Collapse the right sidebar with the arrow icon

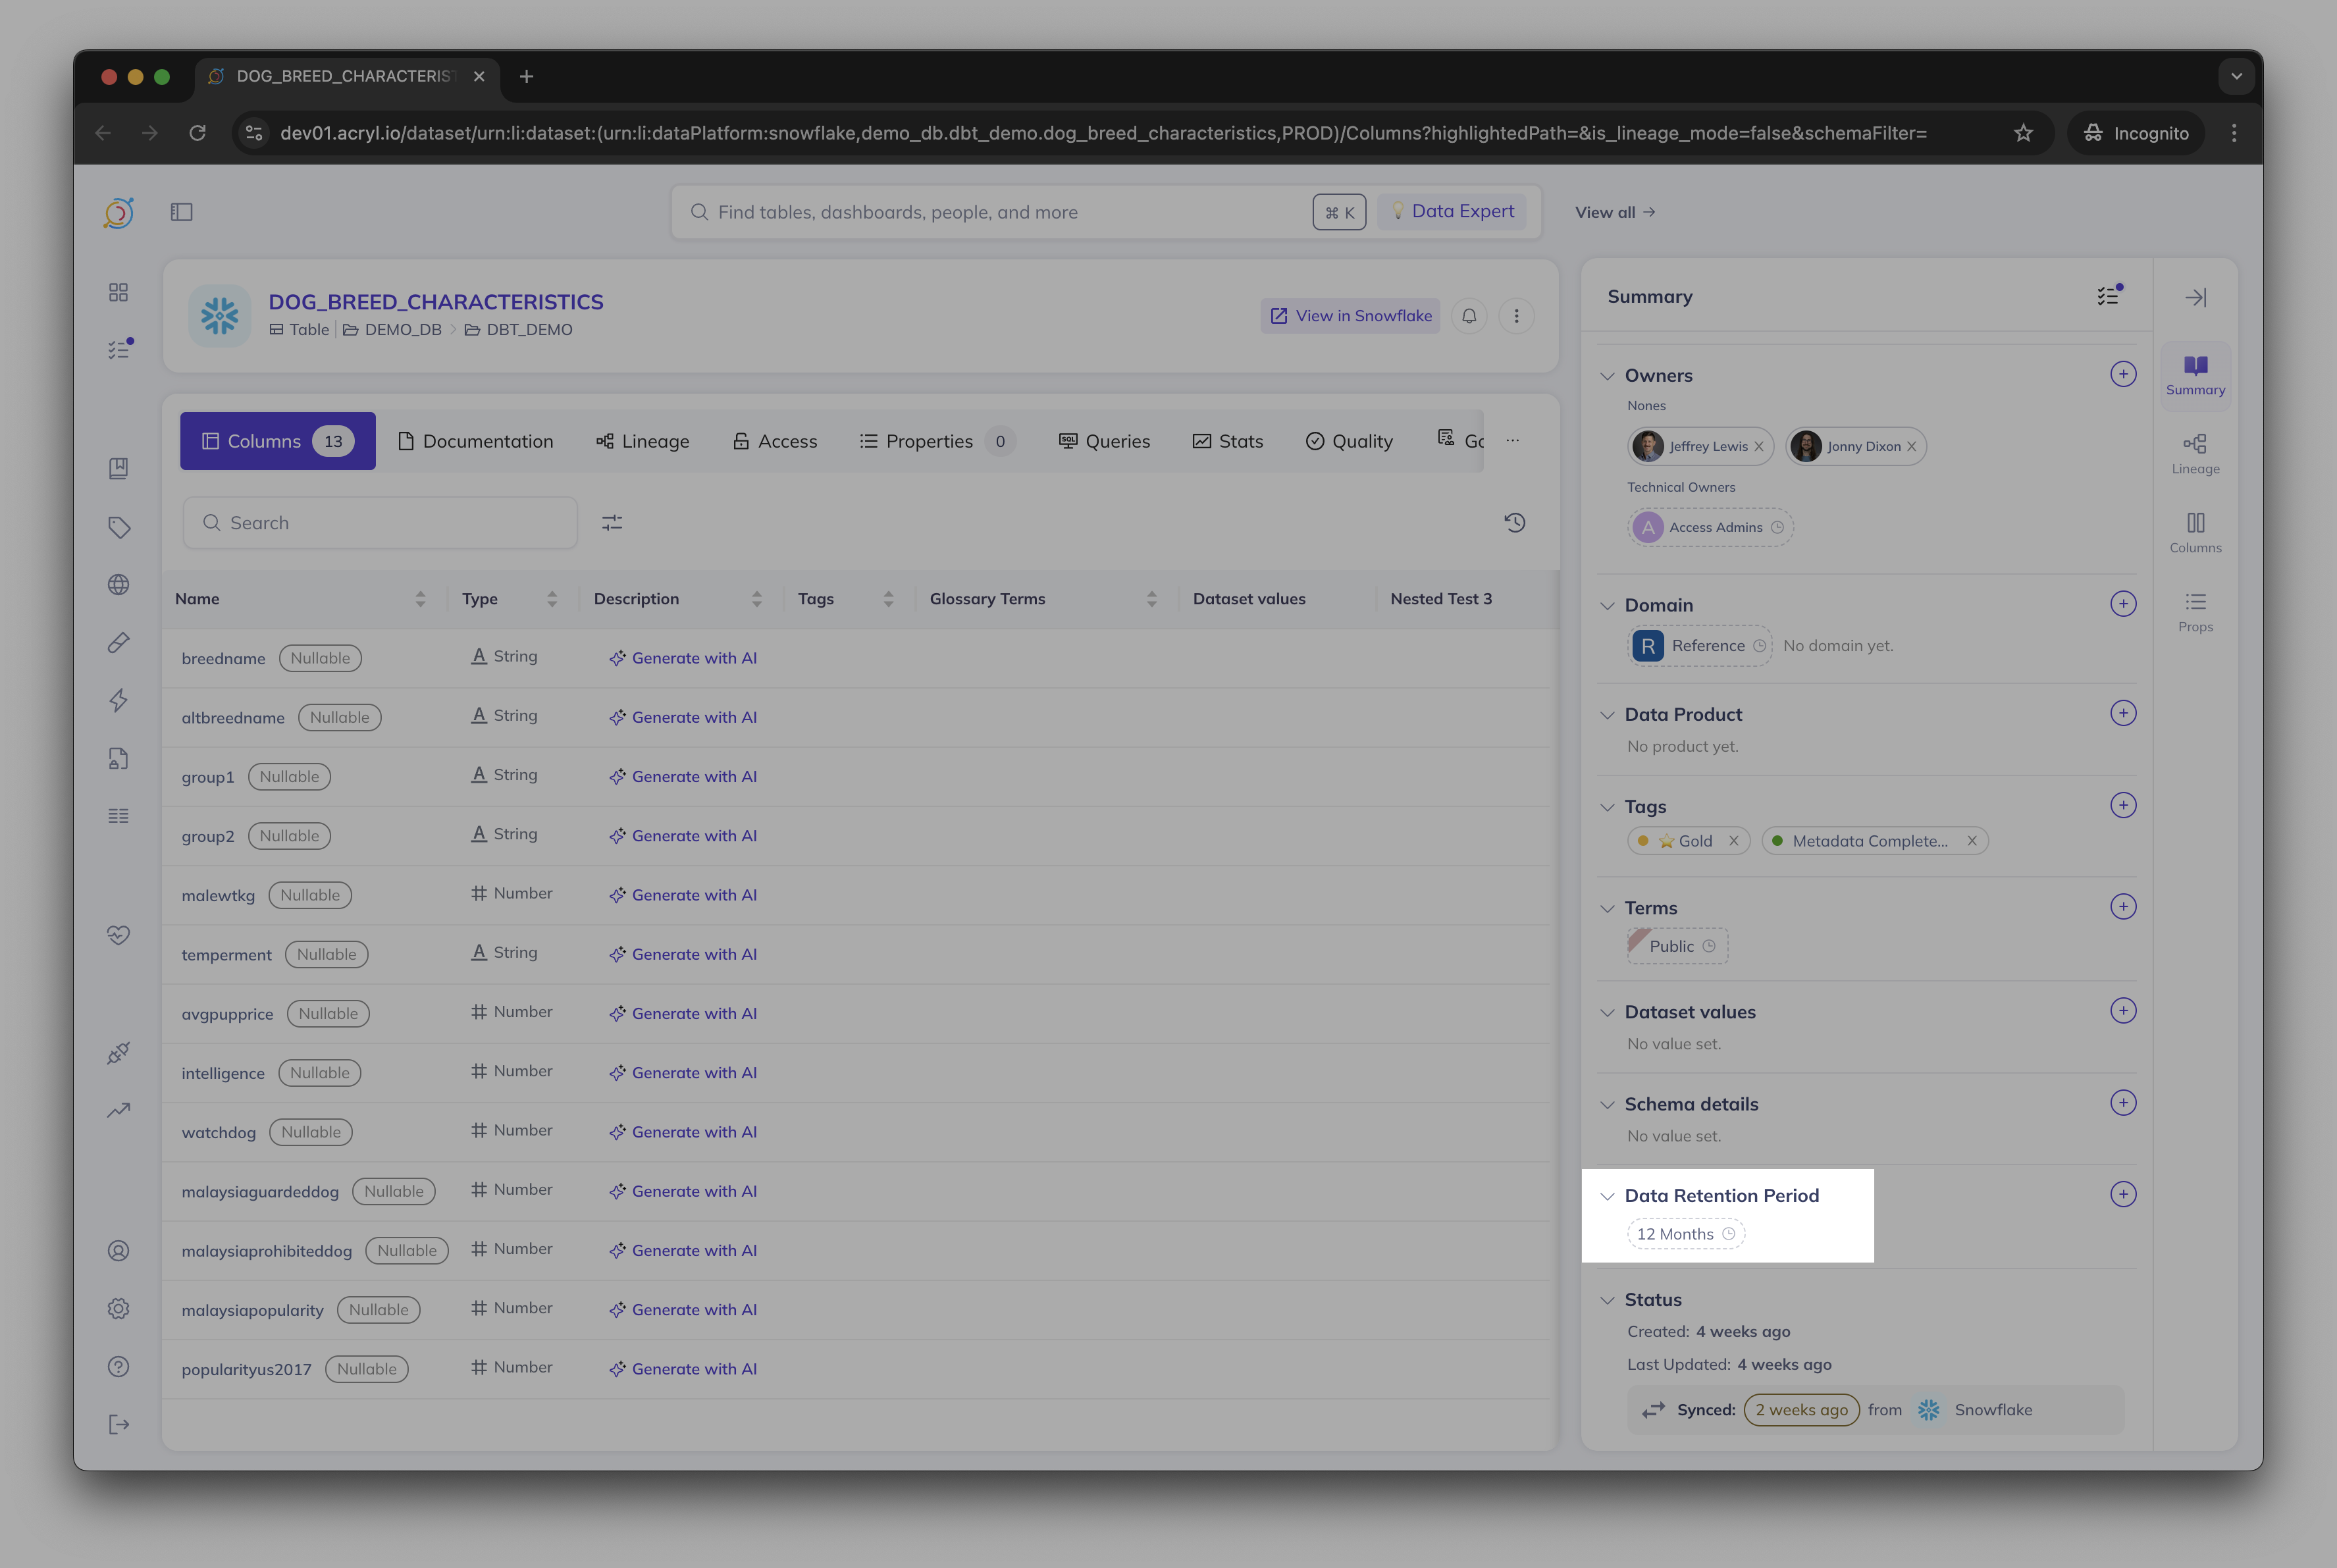(2195, 298)
